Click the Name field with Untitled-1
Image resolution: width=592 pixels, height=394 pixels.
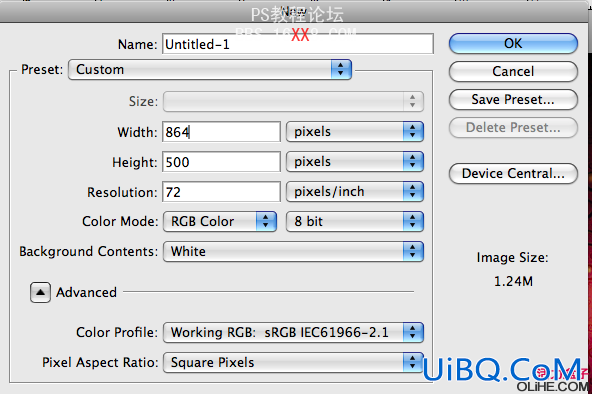pos(298,44)
